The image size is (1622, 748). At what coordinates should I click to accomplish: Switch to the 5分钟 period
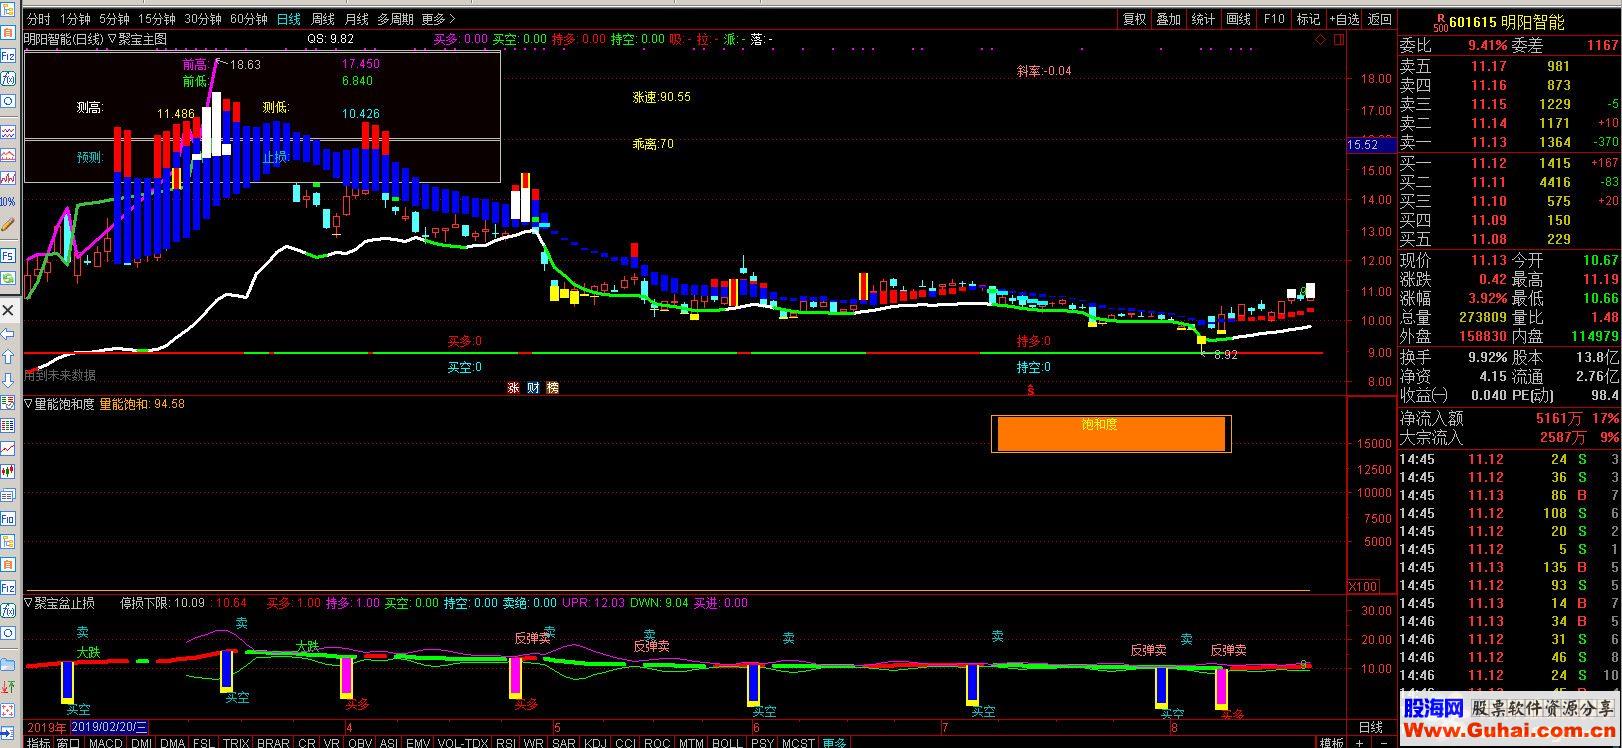pyautogui.click(x=114, y=19)
